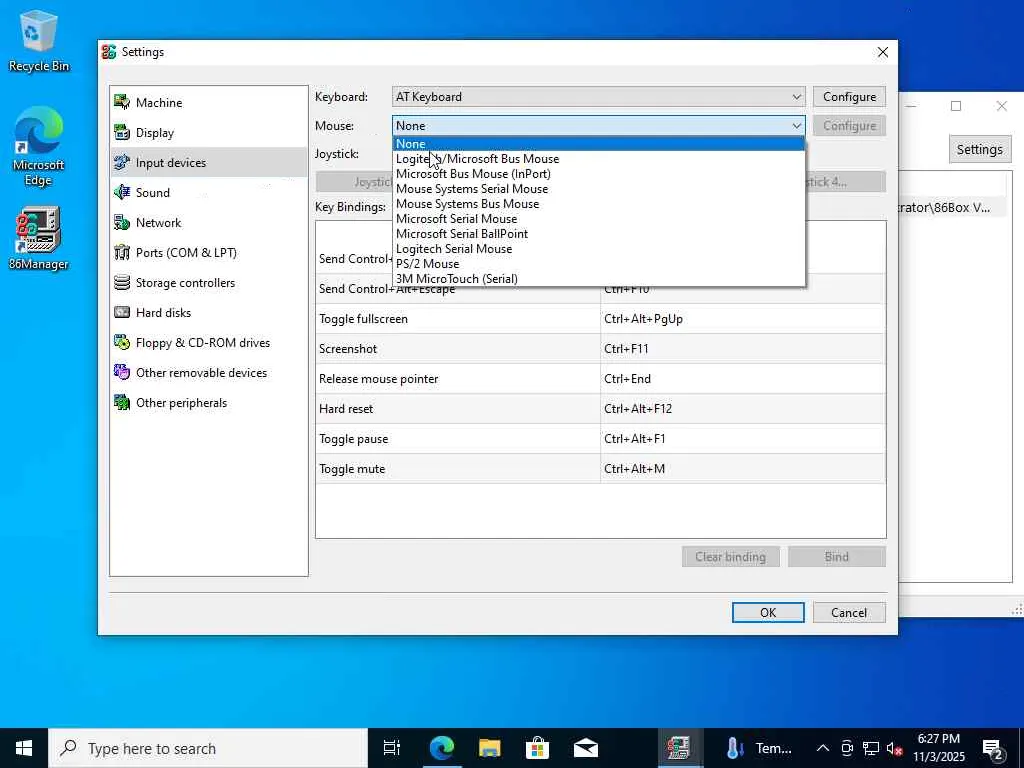Select PS/2 Mouse option
Screen dimensions: 1024x768
598,264
